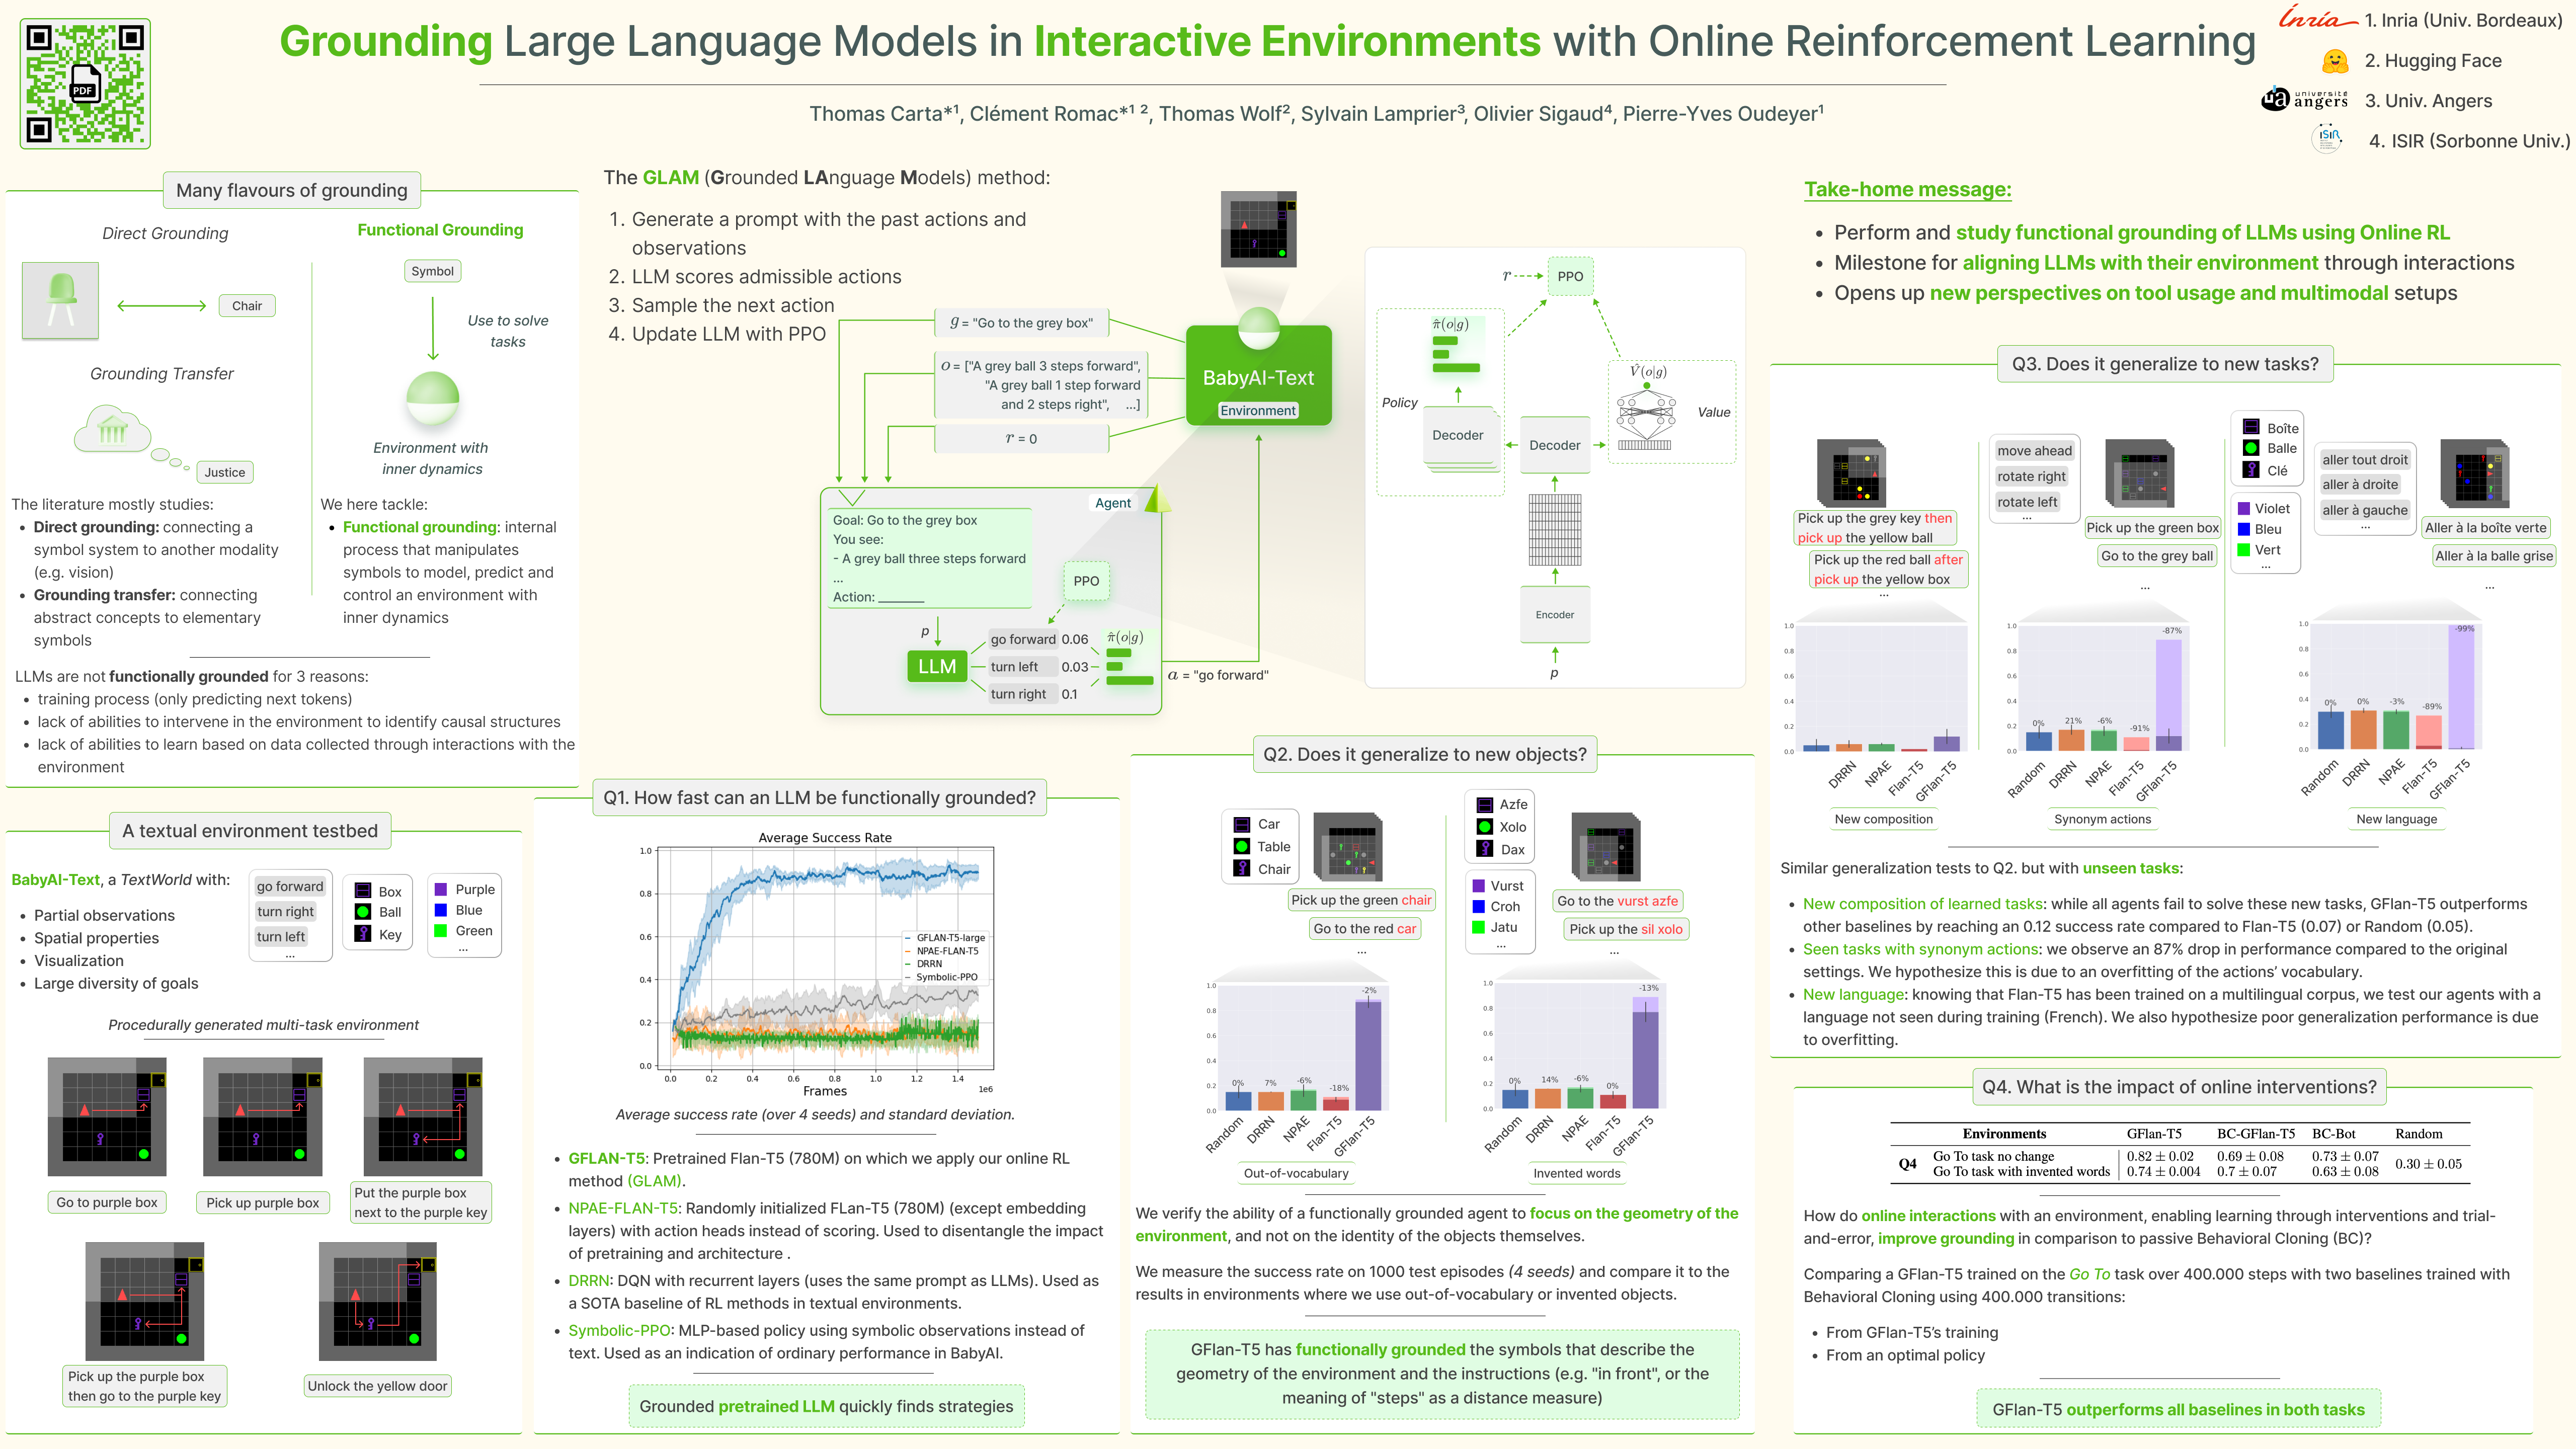Click the Purple color swatch square
2576x1449 pixels.
click(441, 889)
